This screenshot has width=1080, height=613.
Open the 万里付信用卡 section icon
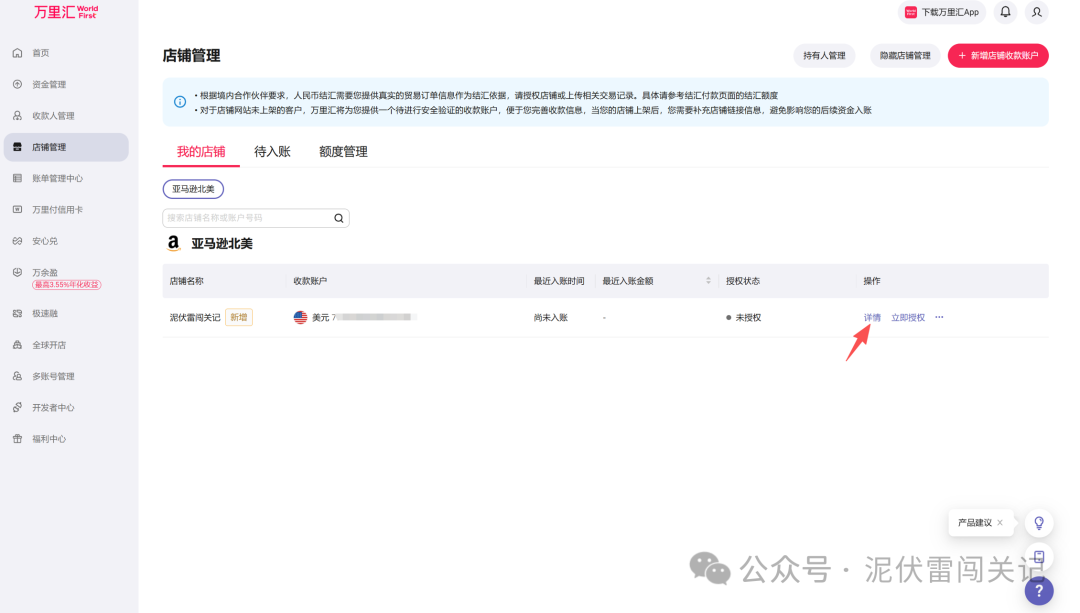point(15,209)
